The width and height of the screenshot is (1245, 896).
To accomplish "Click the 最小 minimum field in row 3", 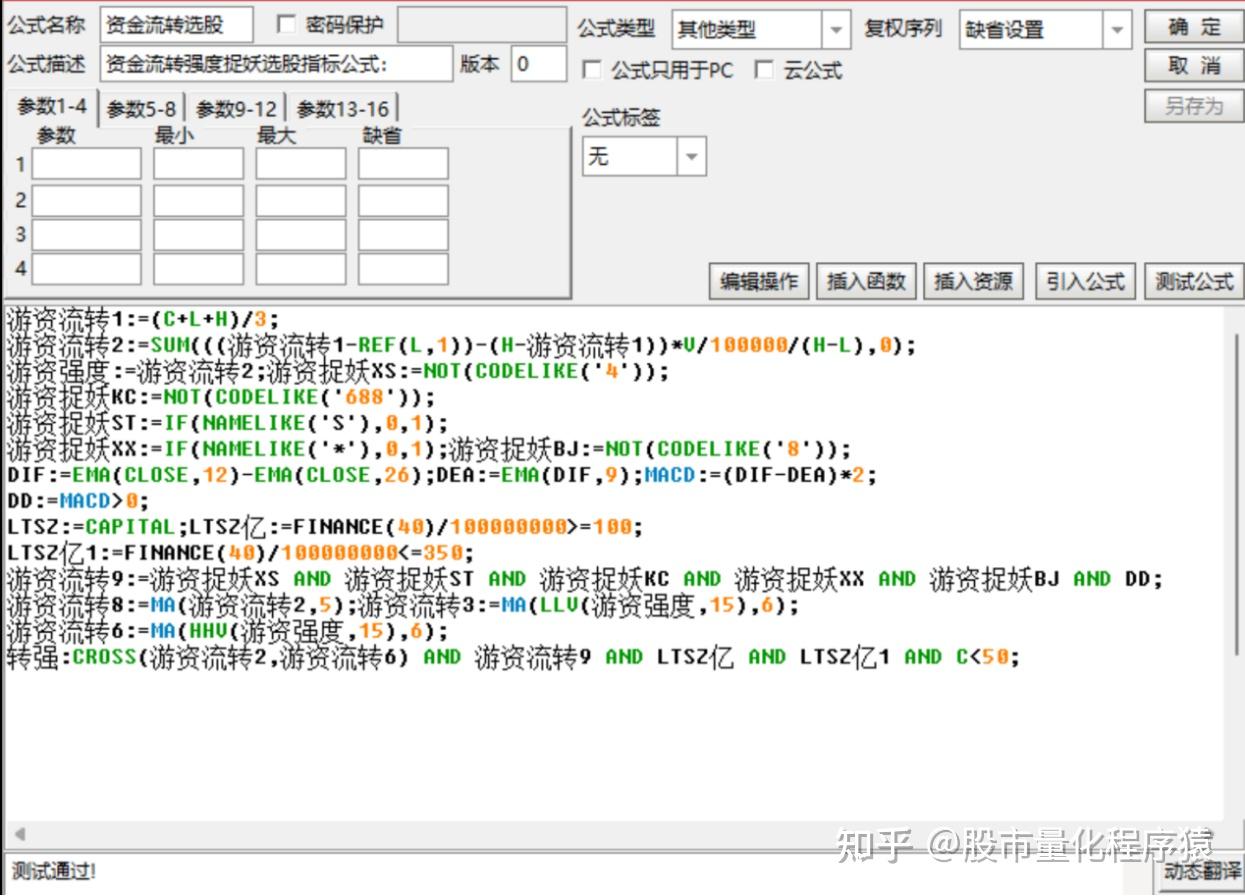I will pyautogui.click(x=198, y=235).
